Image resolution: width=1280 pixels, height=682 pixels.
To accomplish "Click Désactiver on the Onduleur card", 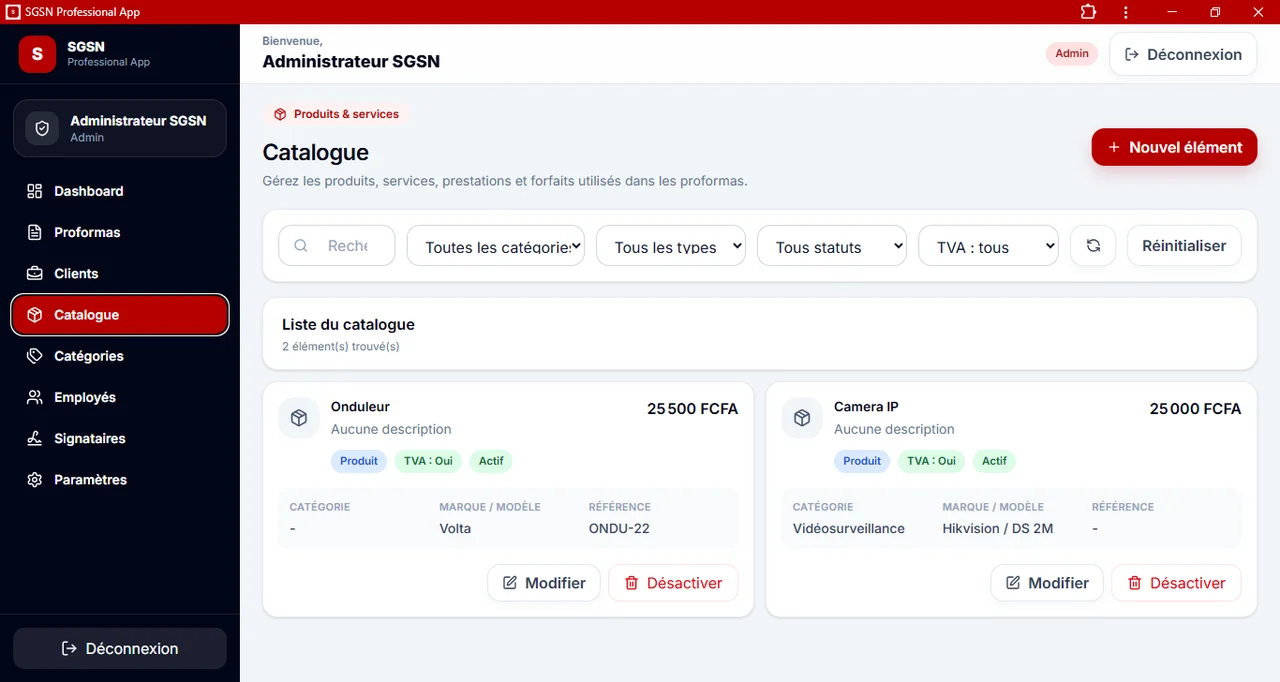I will pyautogui.click(x=673, y=583).
